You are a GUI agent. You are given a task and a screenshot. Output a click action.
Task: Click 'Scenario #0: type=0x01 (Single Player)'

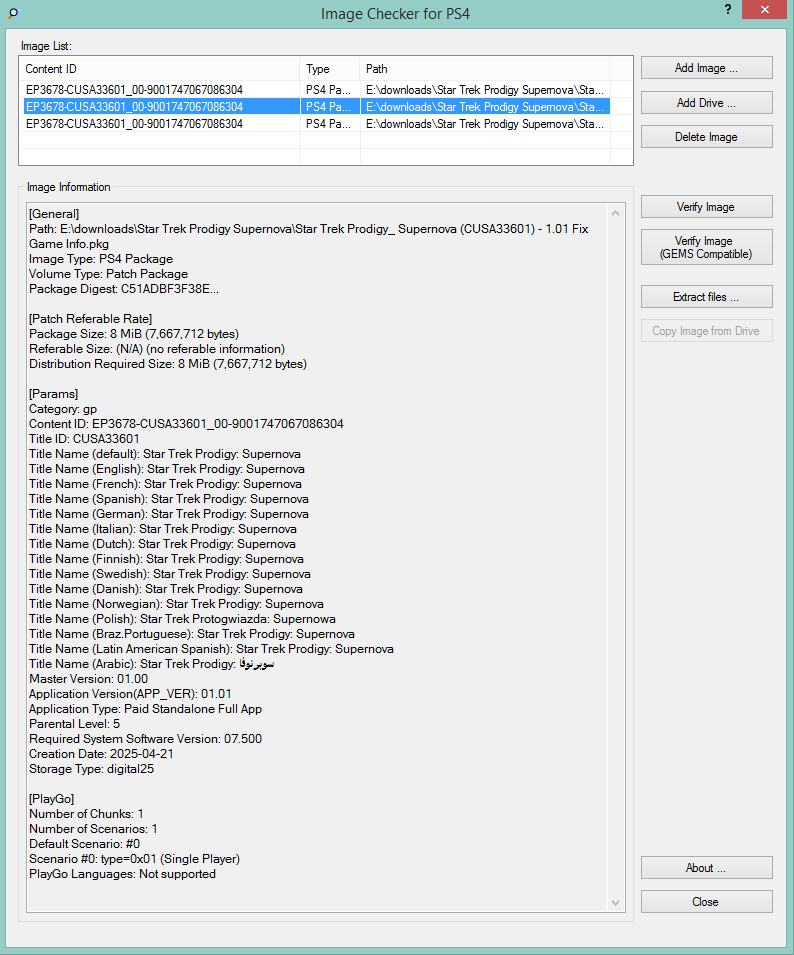click(135, 859)
